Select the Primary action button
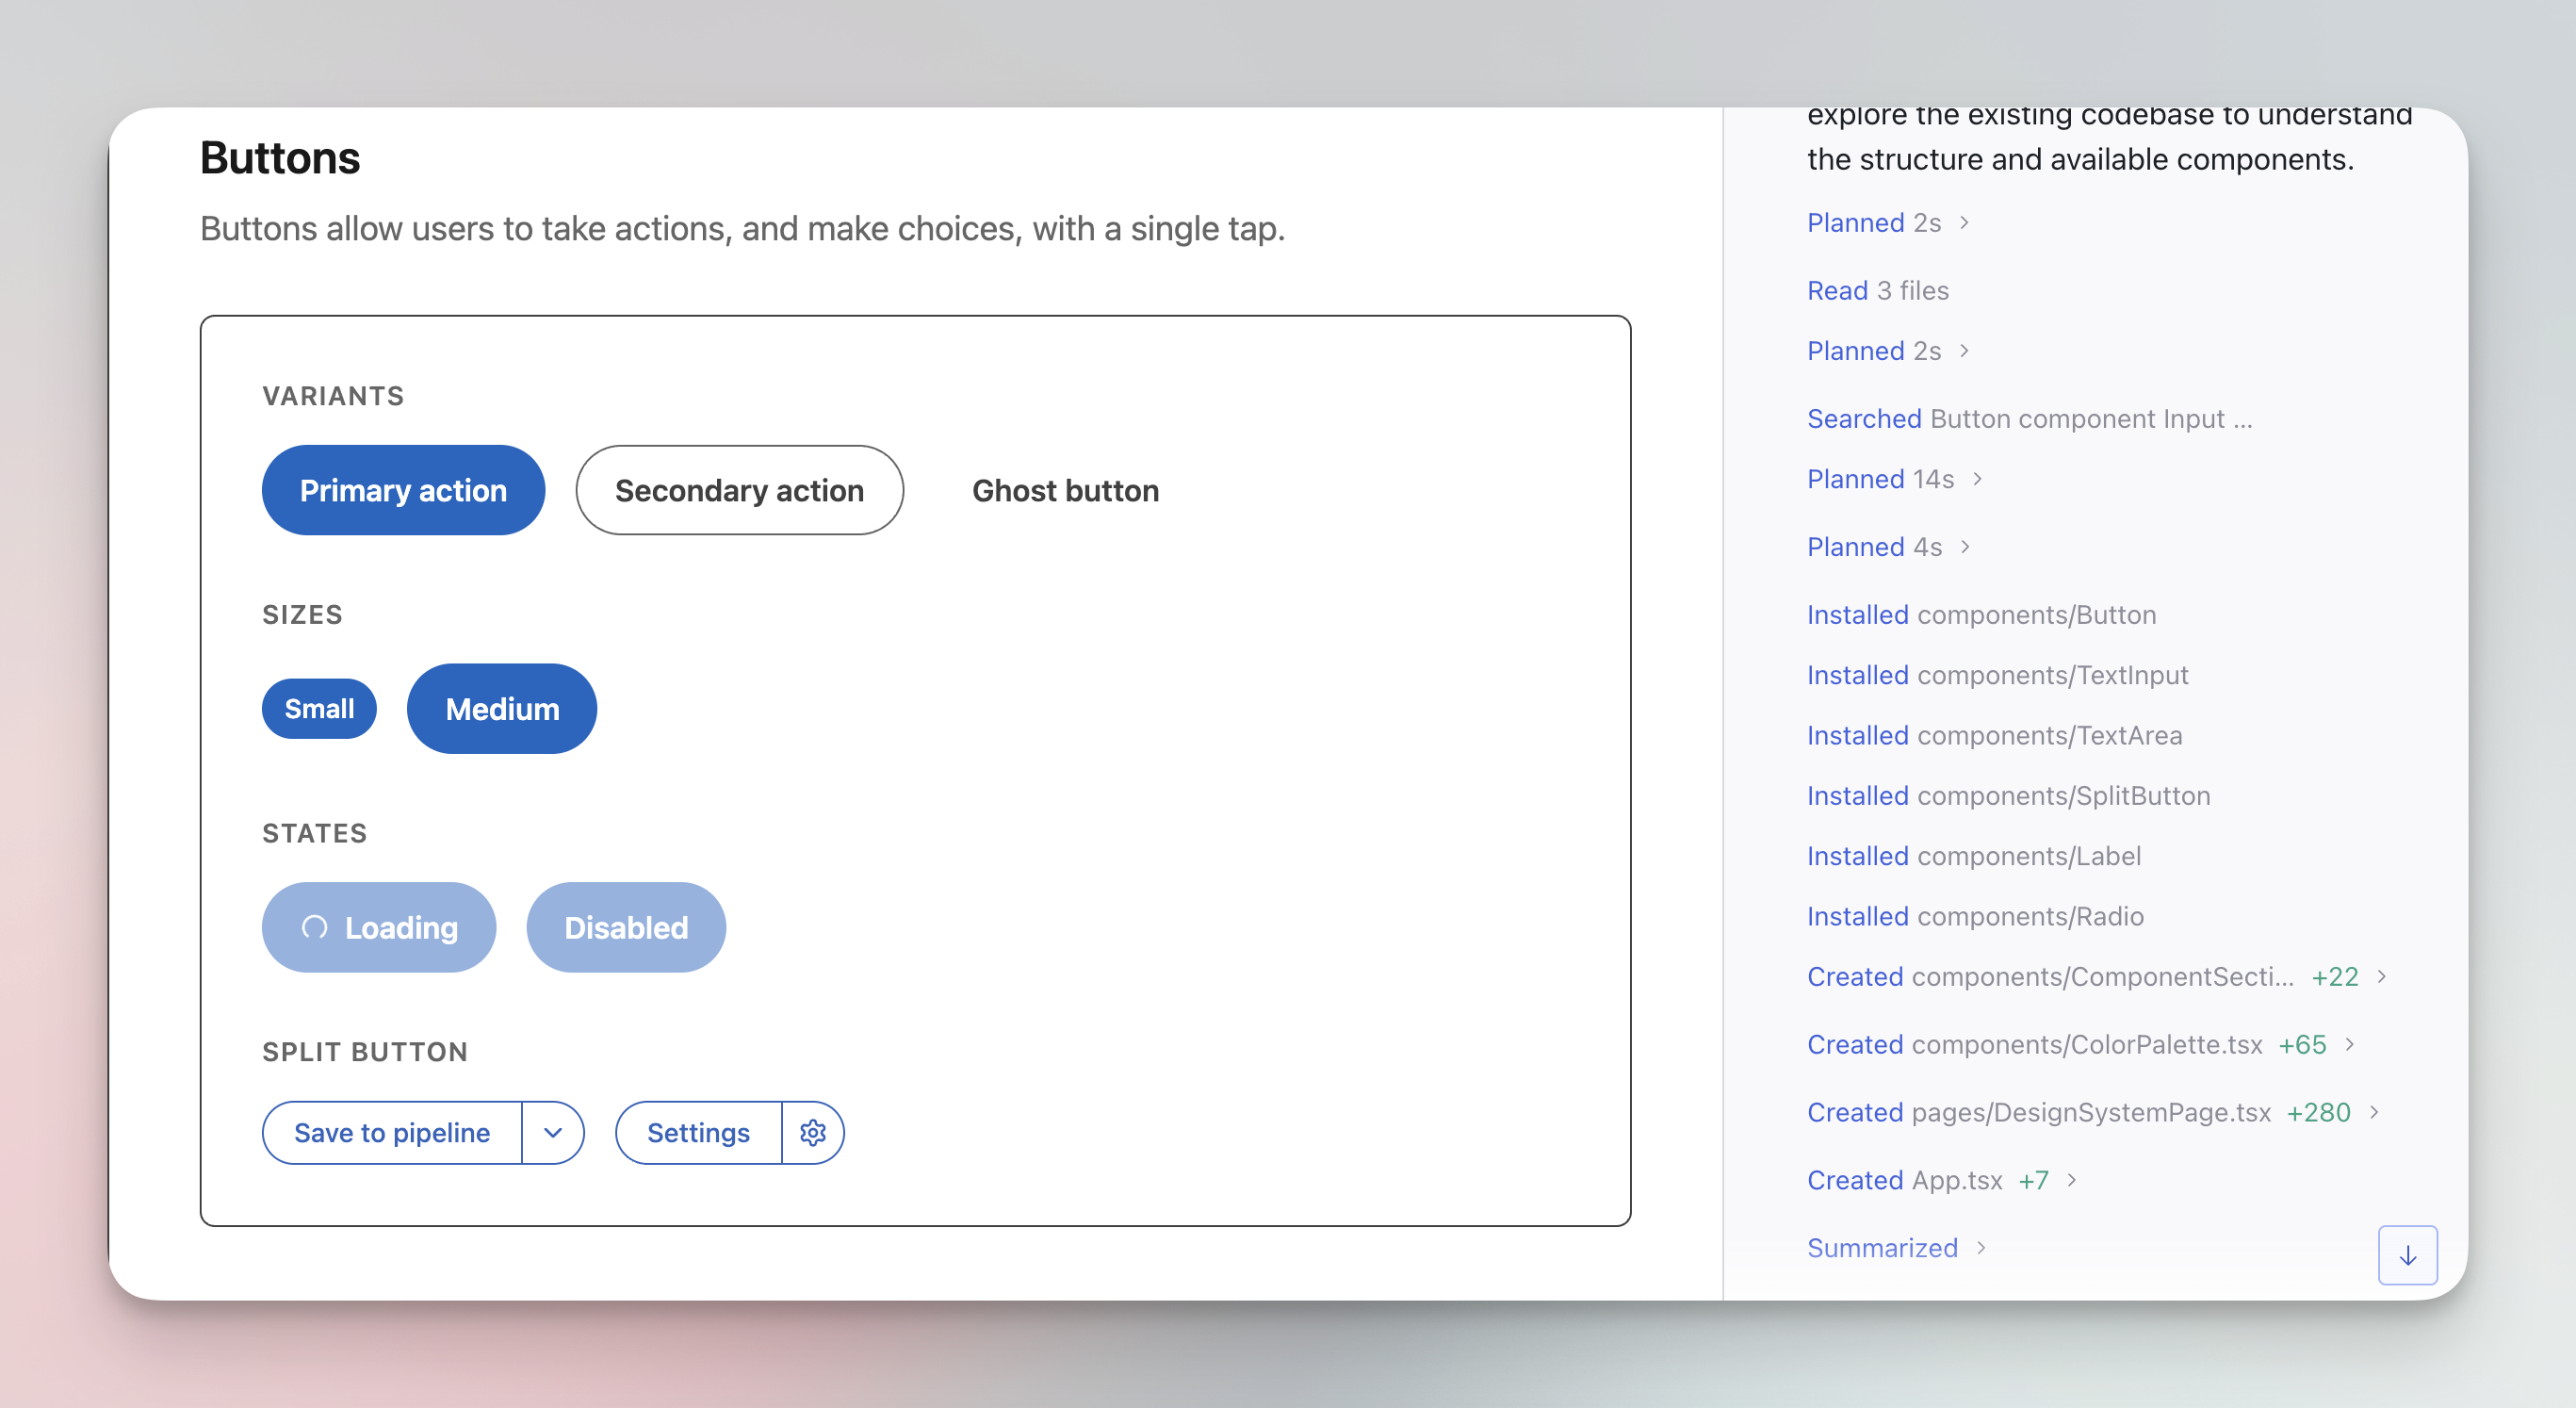Screen dimensions: 2576x1408 point(403,490)
